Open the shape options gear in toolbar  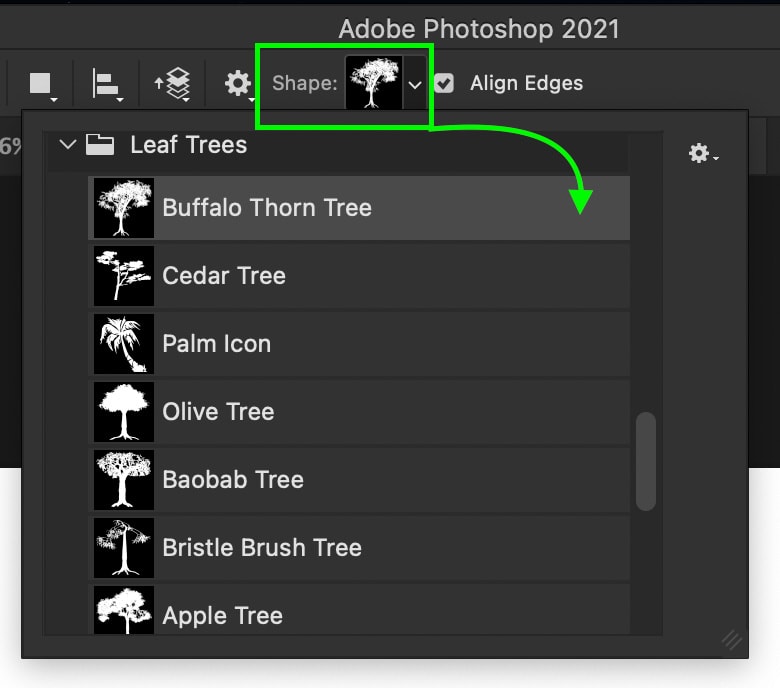239,84
